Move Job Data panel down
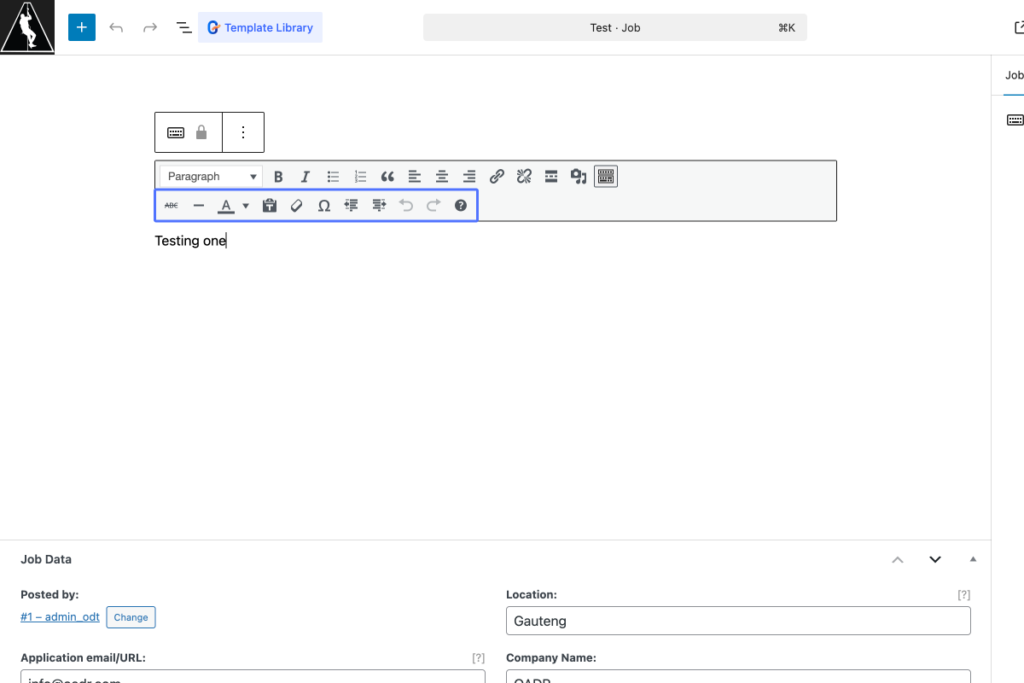Image resolution: width=1024 pixels, height=683 pixels. (935, 560)
